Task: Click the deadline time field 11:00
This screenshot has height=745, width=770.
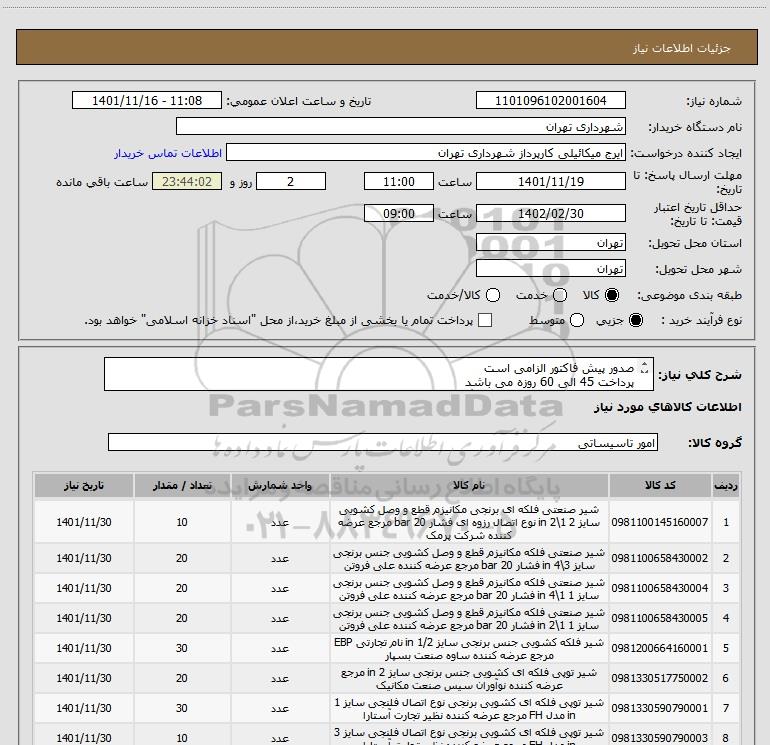Action: 399,181
